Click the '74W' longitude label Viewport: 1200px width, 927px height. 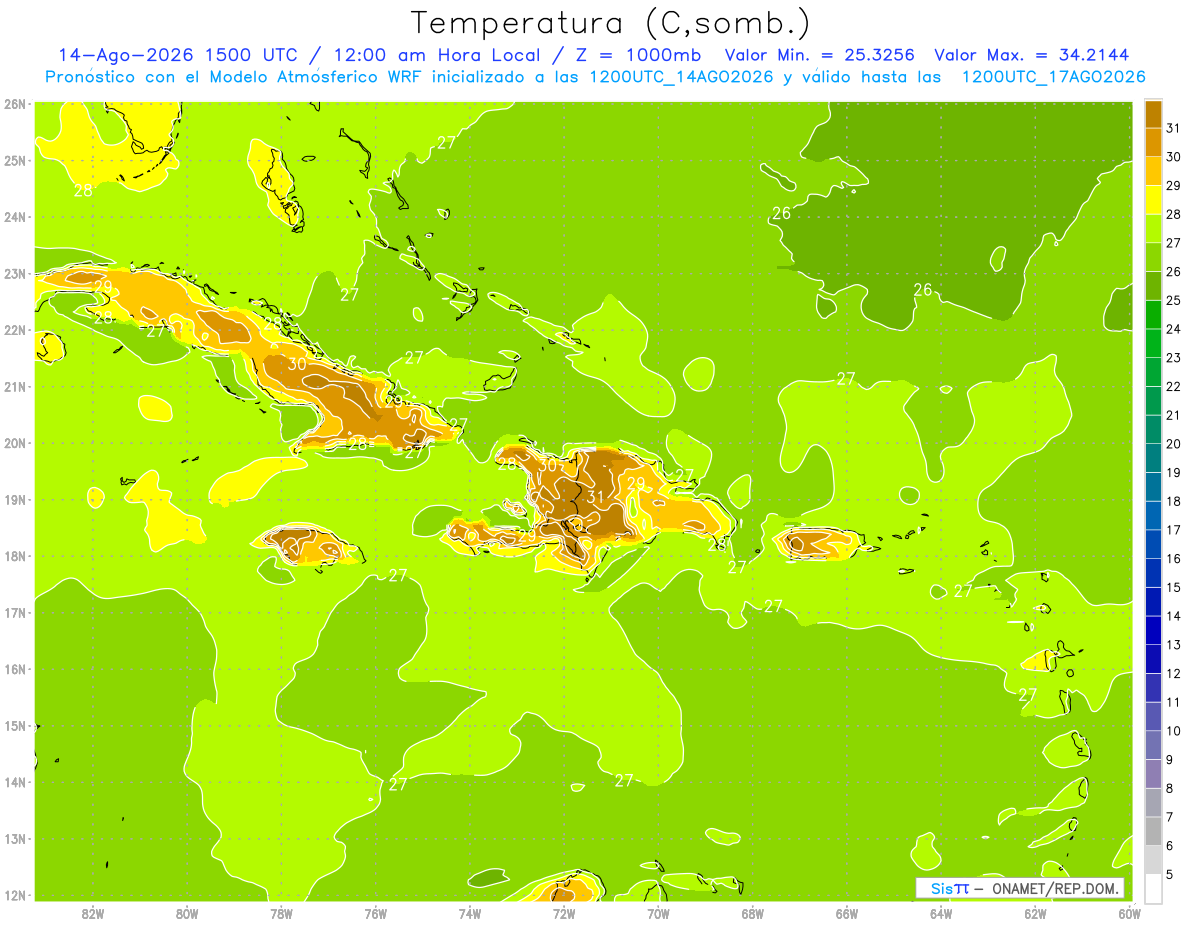[x=469, y=913]
